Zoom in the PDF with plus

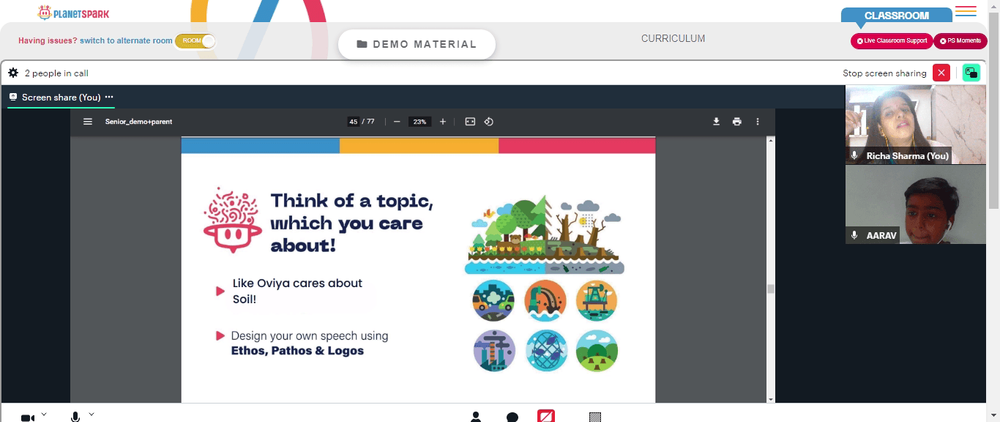(x=443, y=122)
